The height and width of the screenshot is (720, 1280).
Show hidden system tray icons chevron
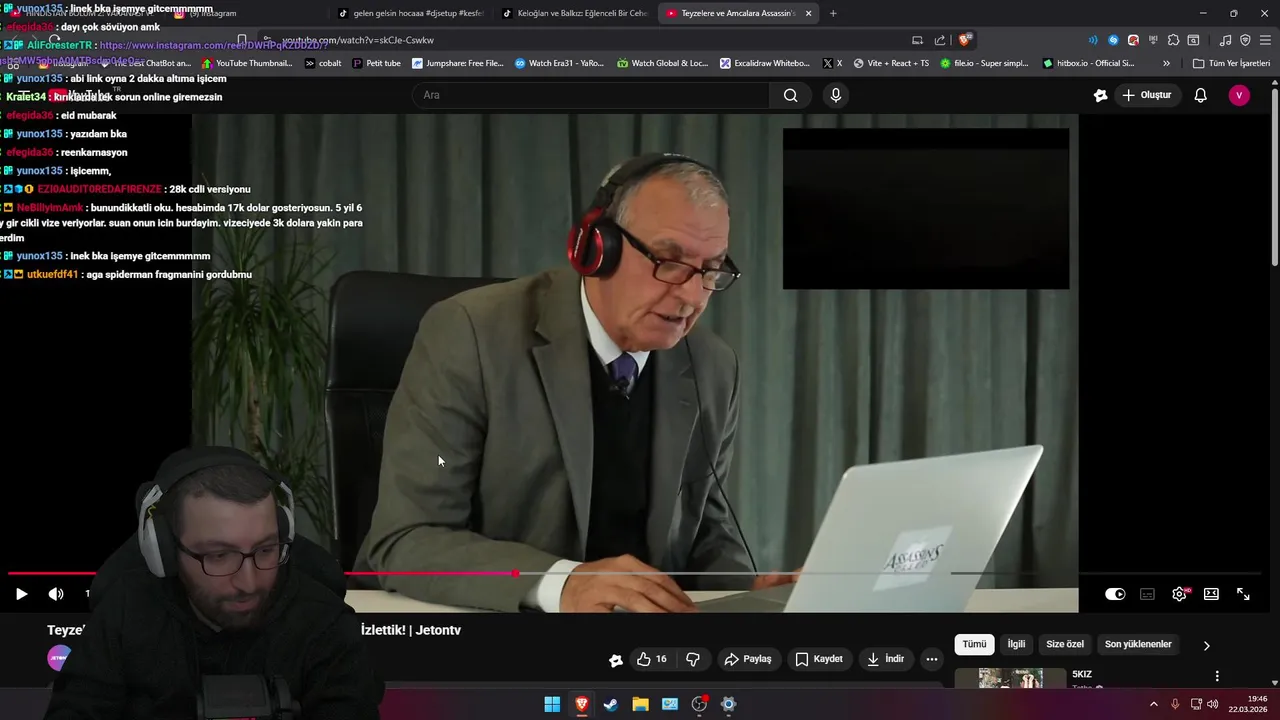pyautogui.click(x=1153, y=704)
